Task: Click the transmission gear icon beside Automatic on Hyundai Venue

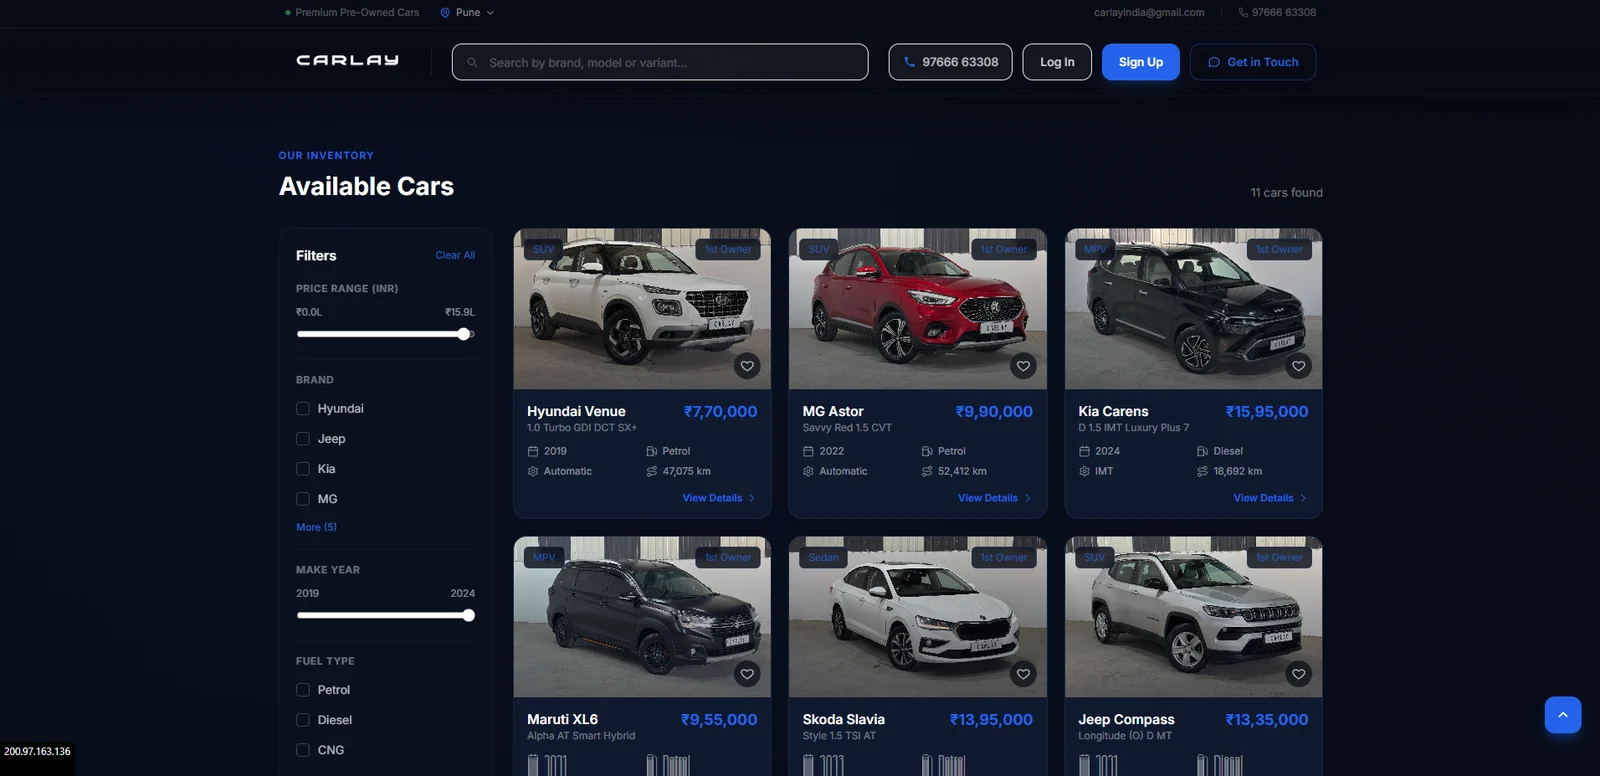Action: point(533,471)
